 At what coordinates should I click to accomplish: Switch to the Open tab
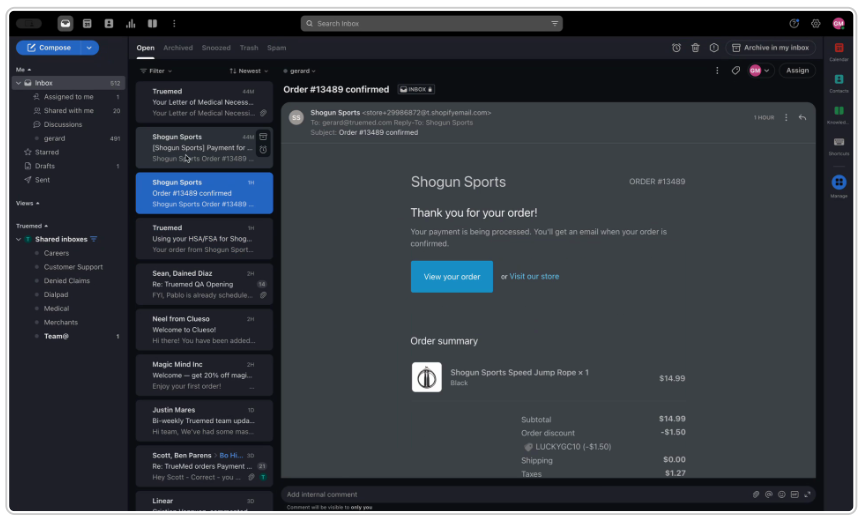tap(146, 48)
